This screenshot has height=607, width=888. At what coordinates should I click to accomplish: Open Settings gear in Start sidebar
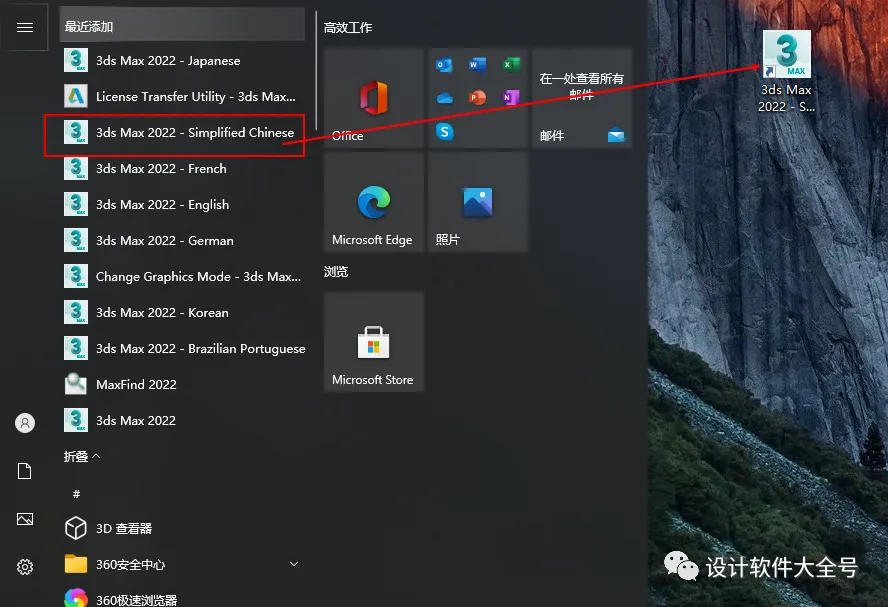25,567
